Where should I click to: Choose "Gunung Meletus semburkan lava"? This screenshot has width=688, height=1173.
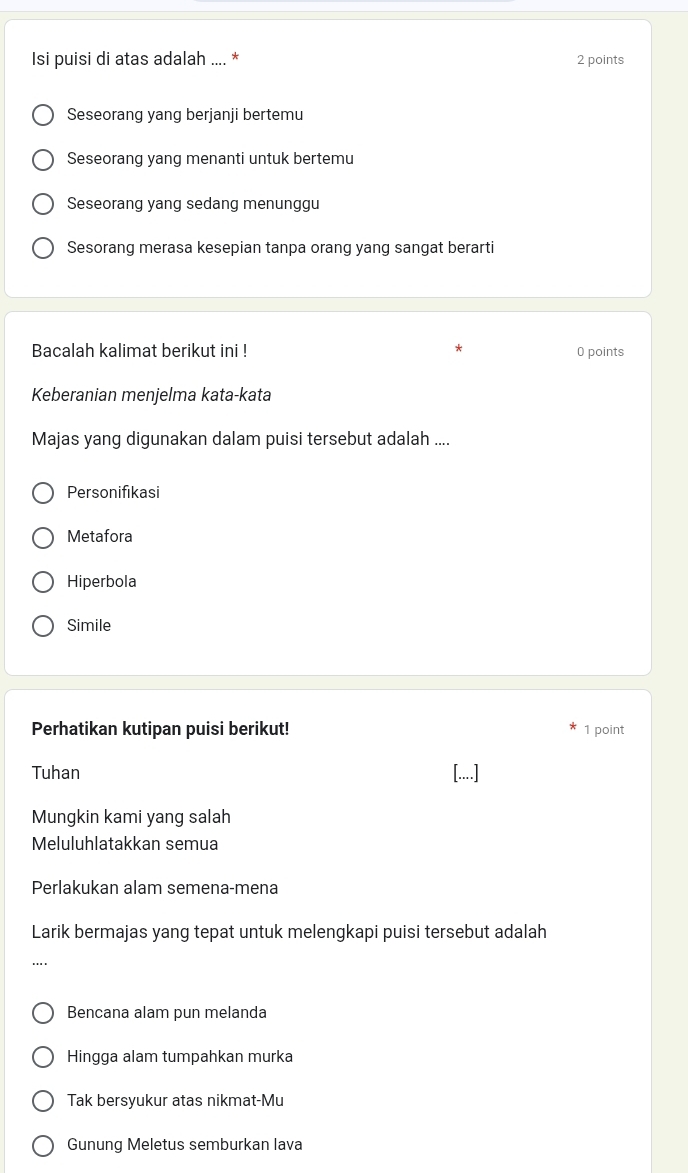(43, 1145)
